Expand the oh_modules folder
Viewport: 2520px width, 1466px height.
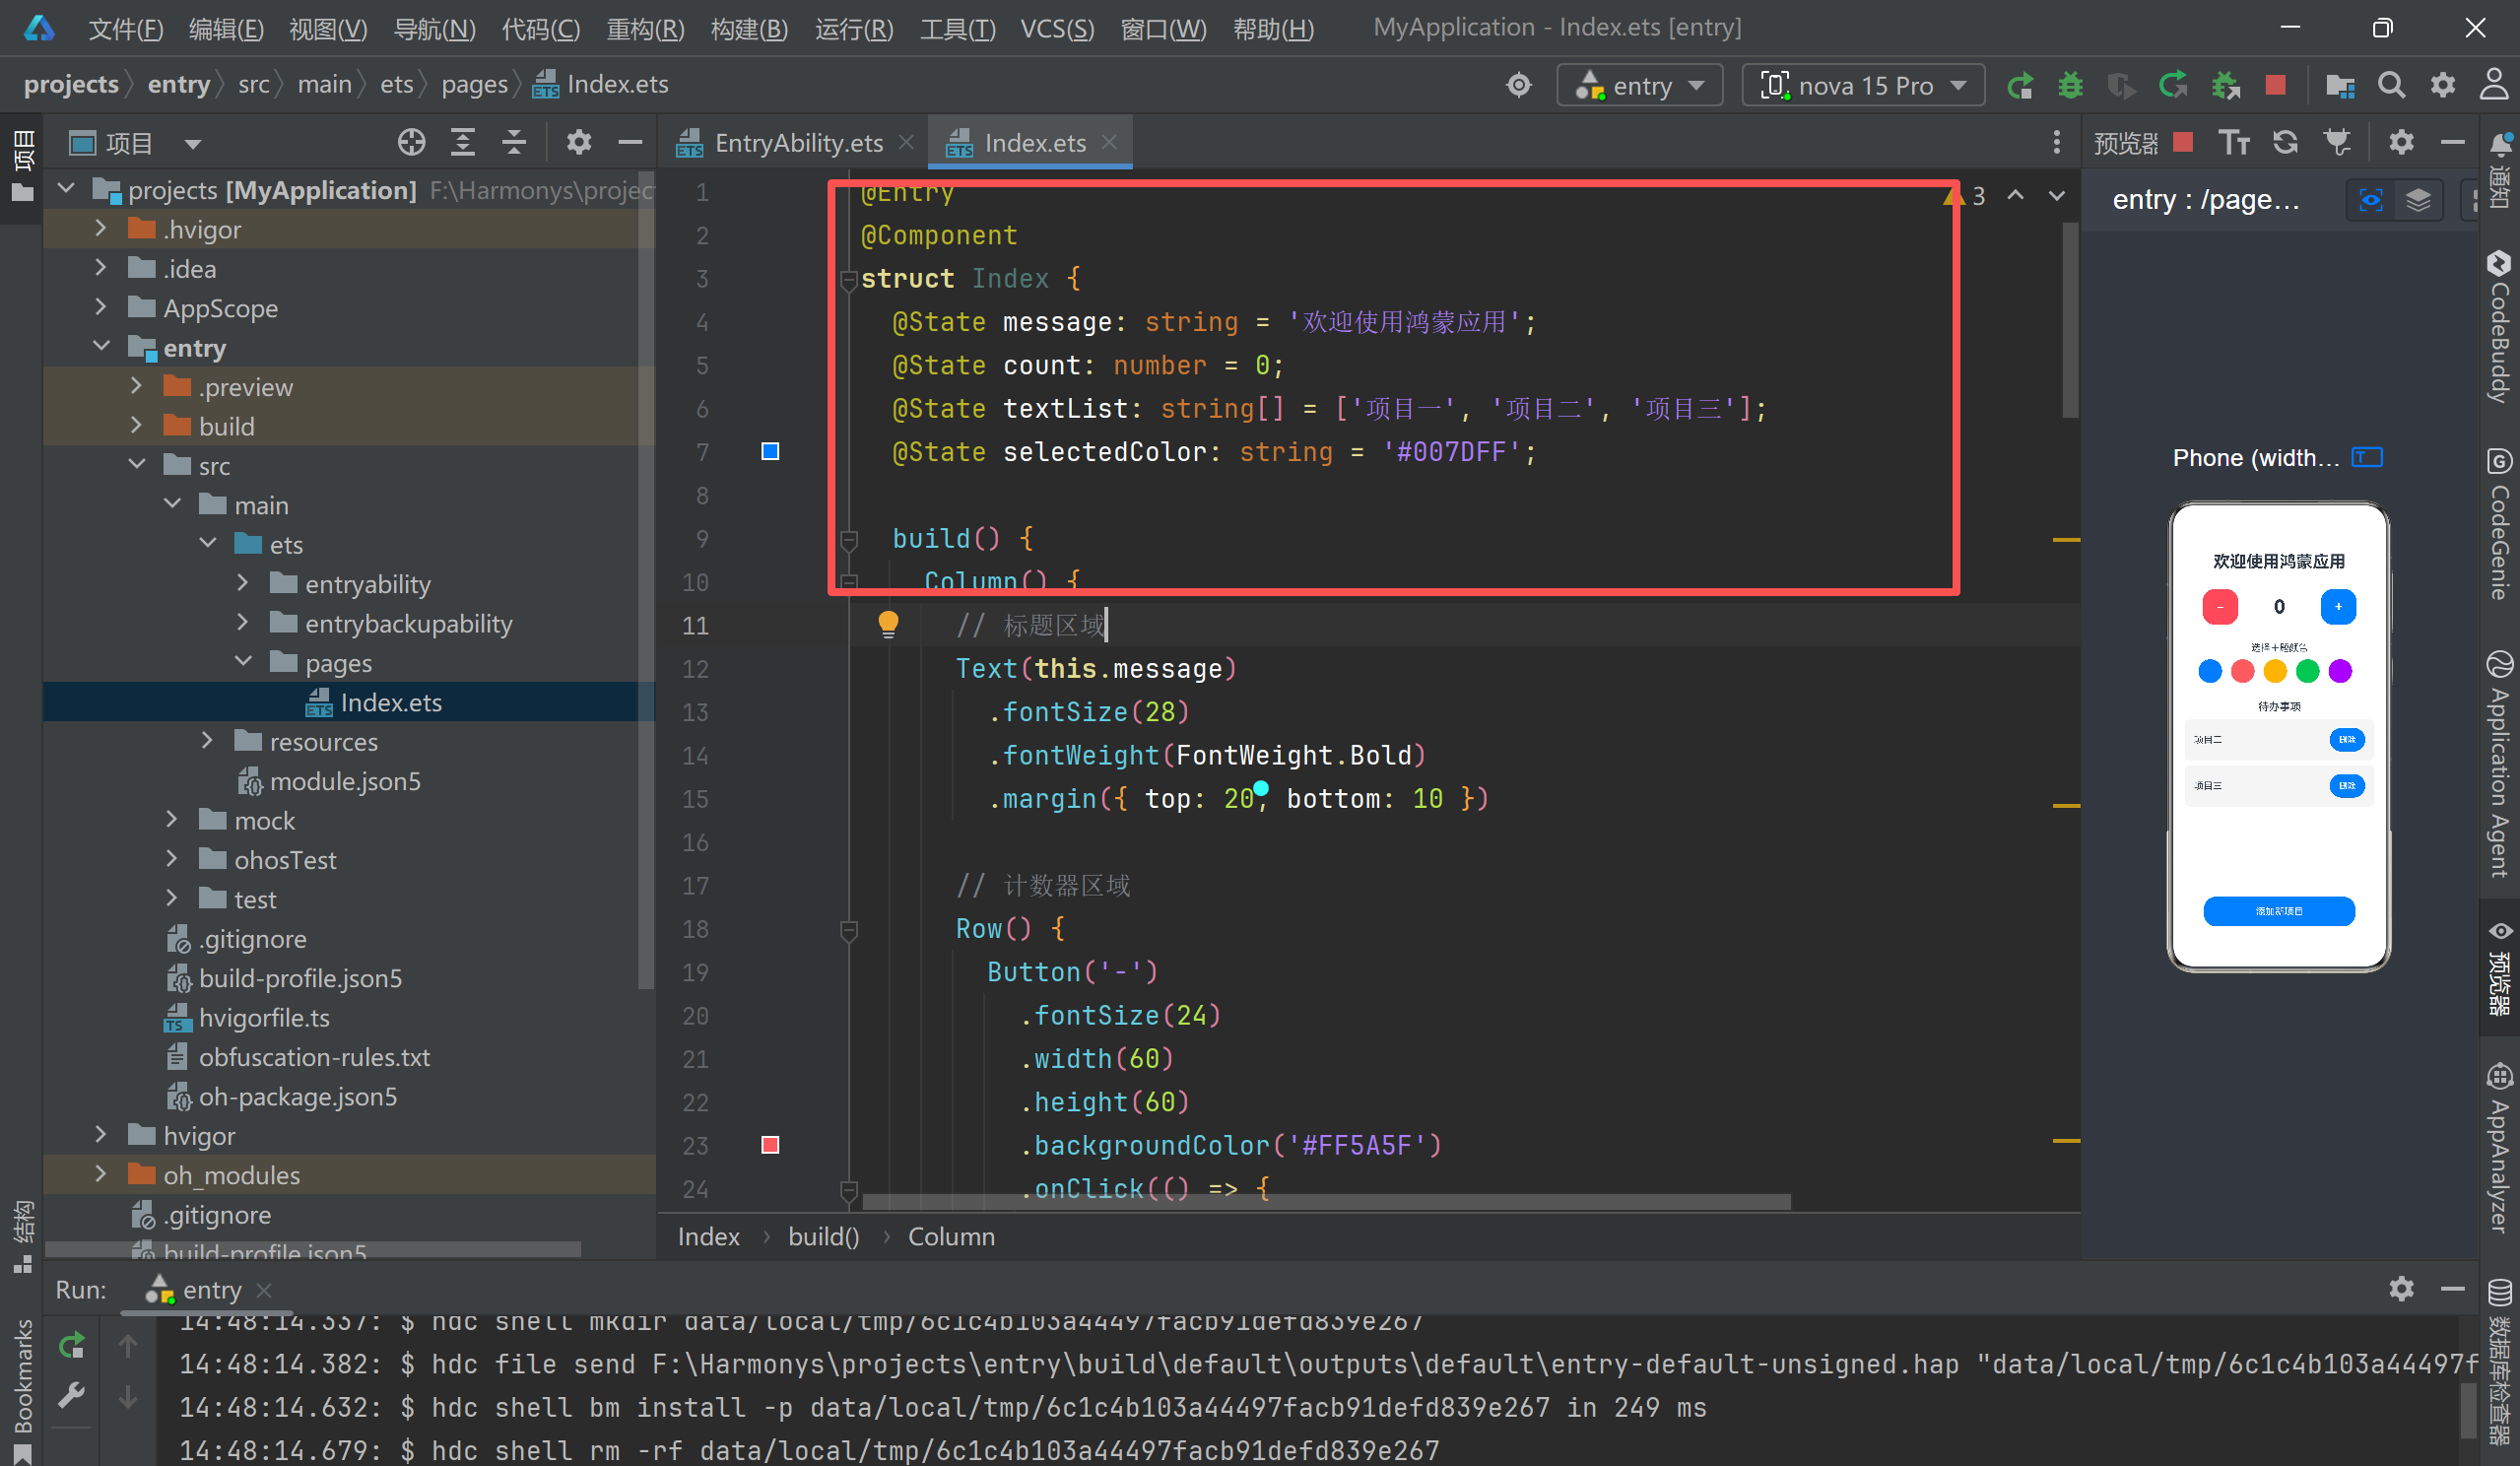point(100,1174)
